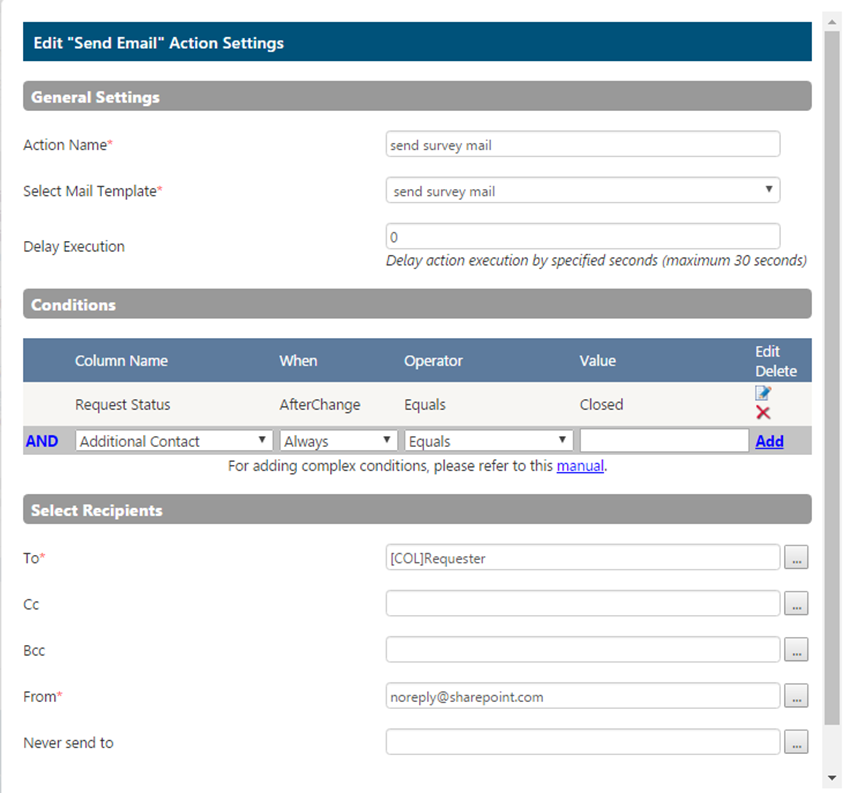This screenshot has height=793, width=850.
Task: Focus the Action Name text field
Action: pyautogui.click(x=583, y=144)
